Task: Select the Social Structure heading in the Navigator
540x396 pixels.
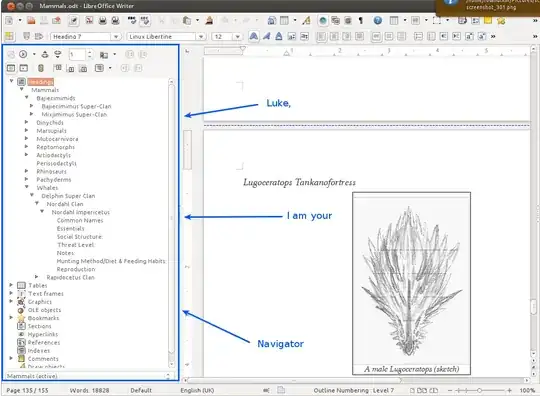Action: [x=80, y=237]
